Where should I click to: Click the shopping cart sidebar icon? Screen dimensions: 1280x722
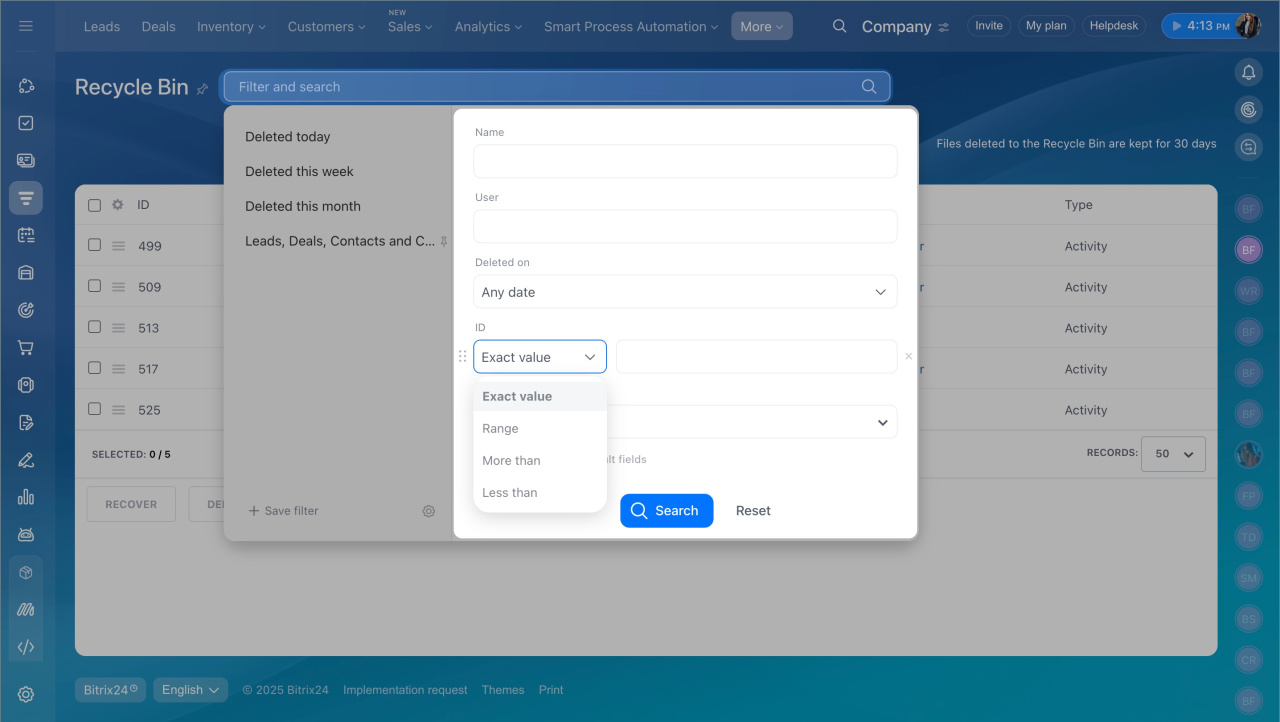click(26, 348)
